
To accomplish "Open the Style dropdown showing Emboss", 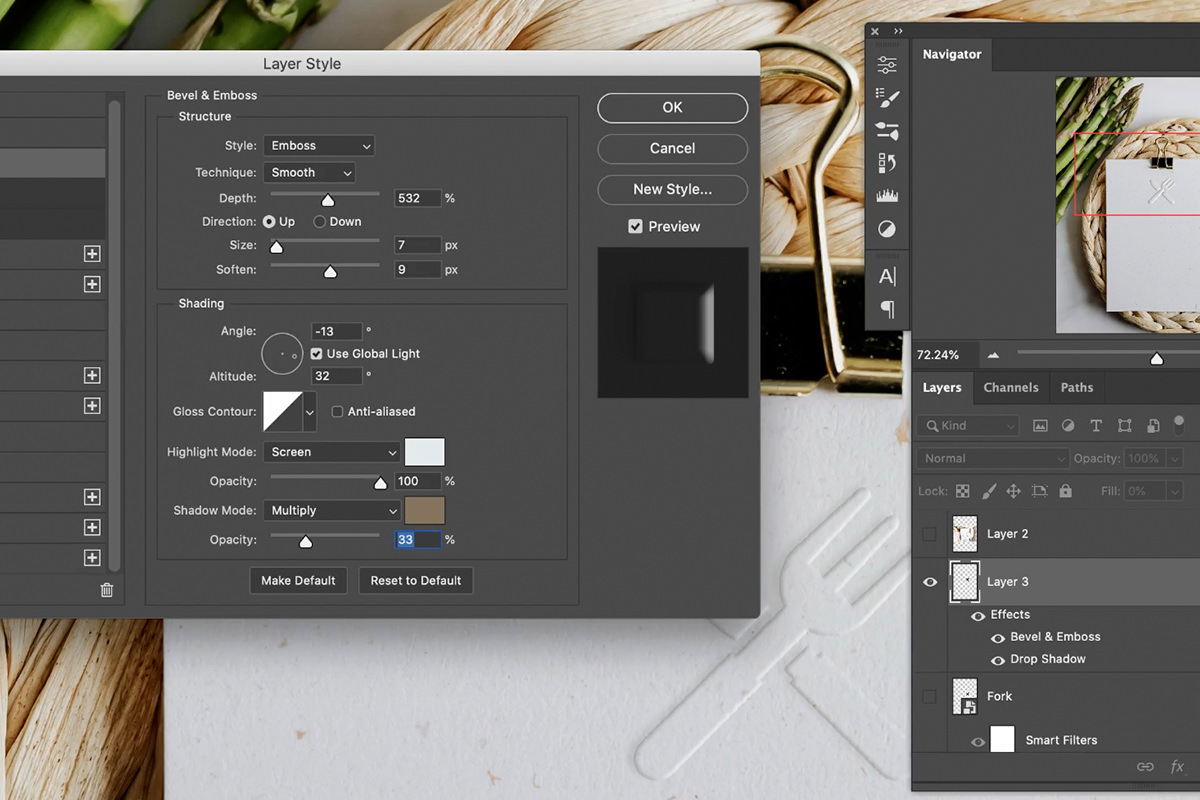I will 319,145.
